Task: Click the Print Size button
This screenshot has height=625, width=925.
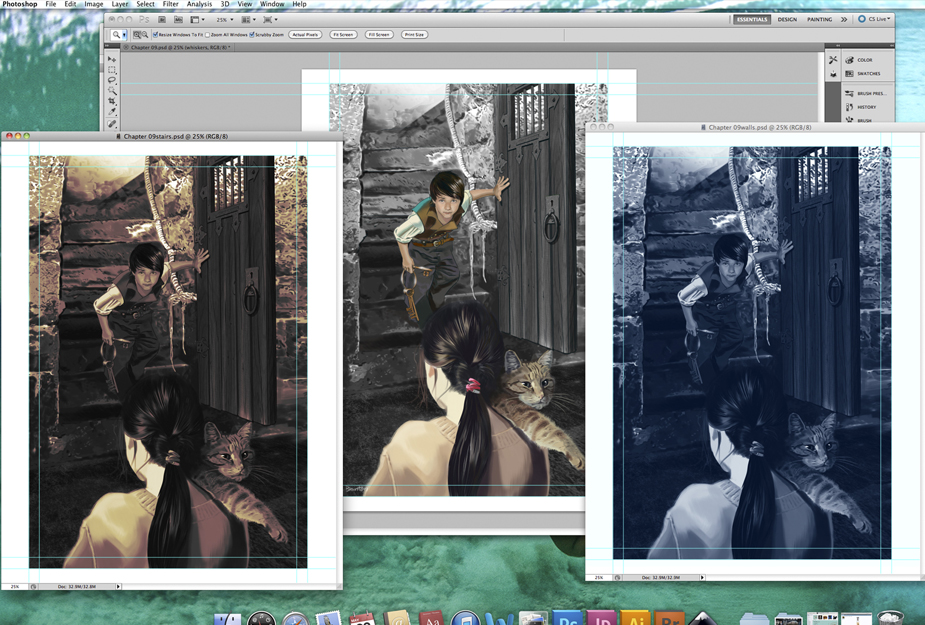Action: [x=415, y=35]
